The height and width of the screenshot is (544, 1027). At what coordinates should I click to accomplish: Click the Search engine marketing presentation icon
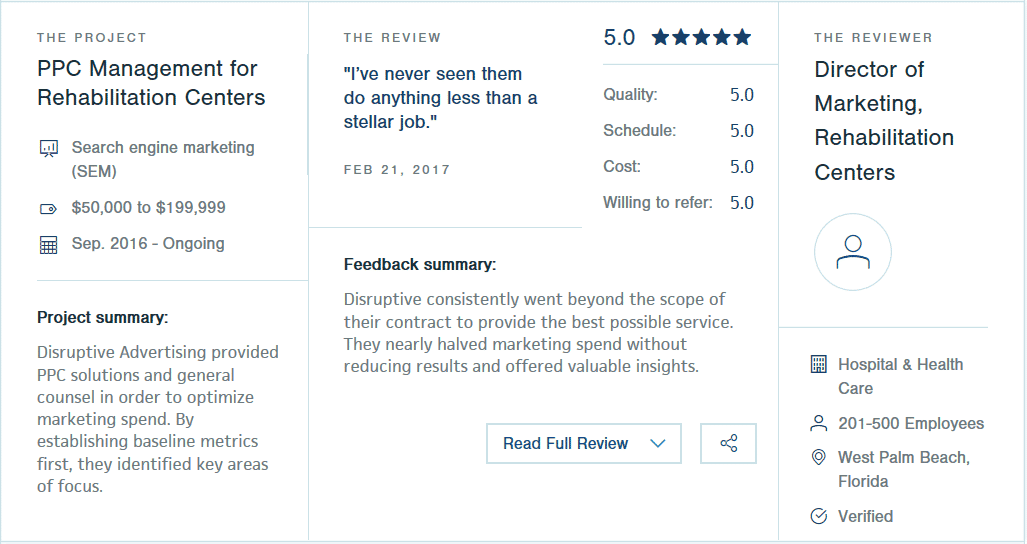tap(48, 149)
